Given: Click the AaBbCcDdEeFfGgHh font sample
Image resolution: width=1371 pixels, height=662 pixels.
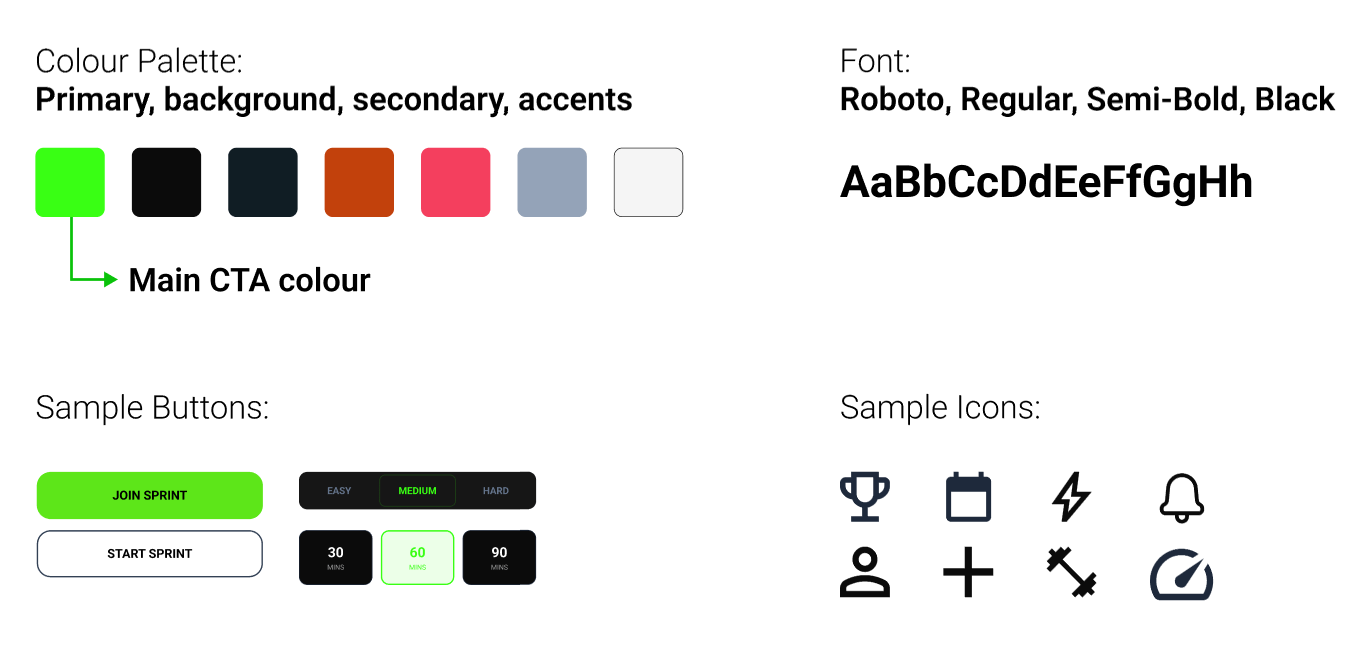Looking at the screenshot, I should point(1046,183).
